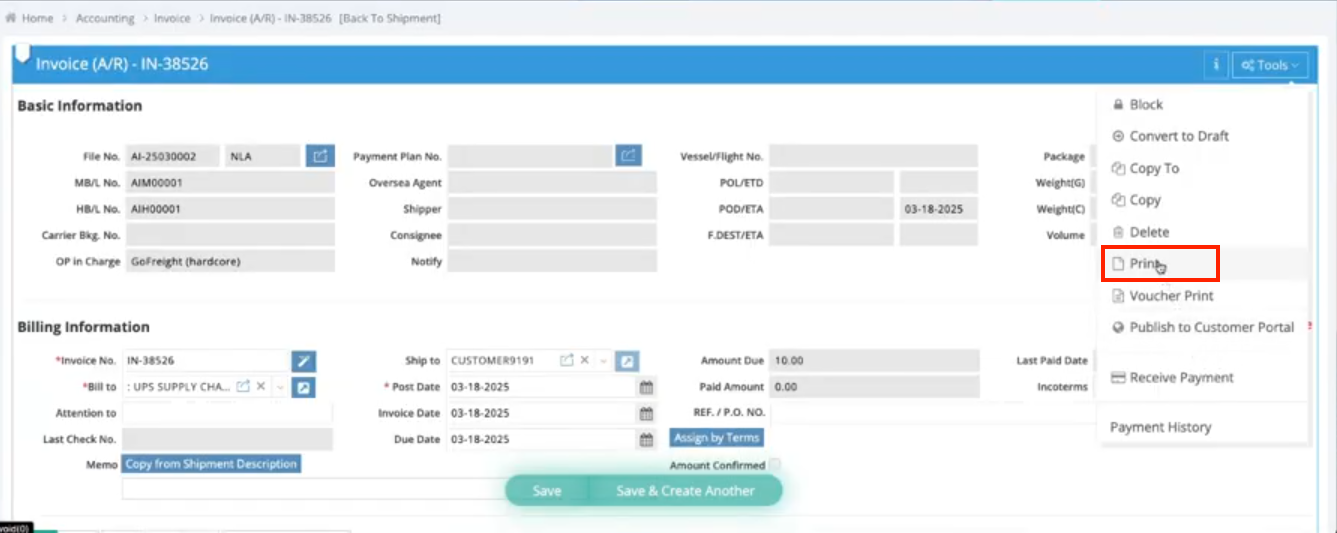Select Convert to Draft menu option
Screen dimensions: 1337x533
[1178, 136]
